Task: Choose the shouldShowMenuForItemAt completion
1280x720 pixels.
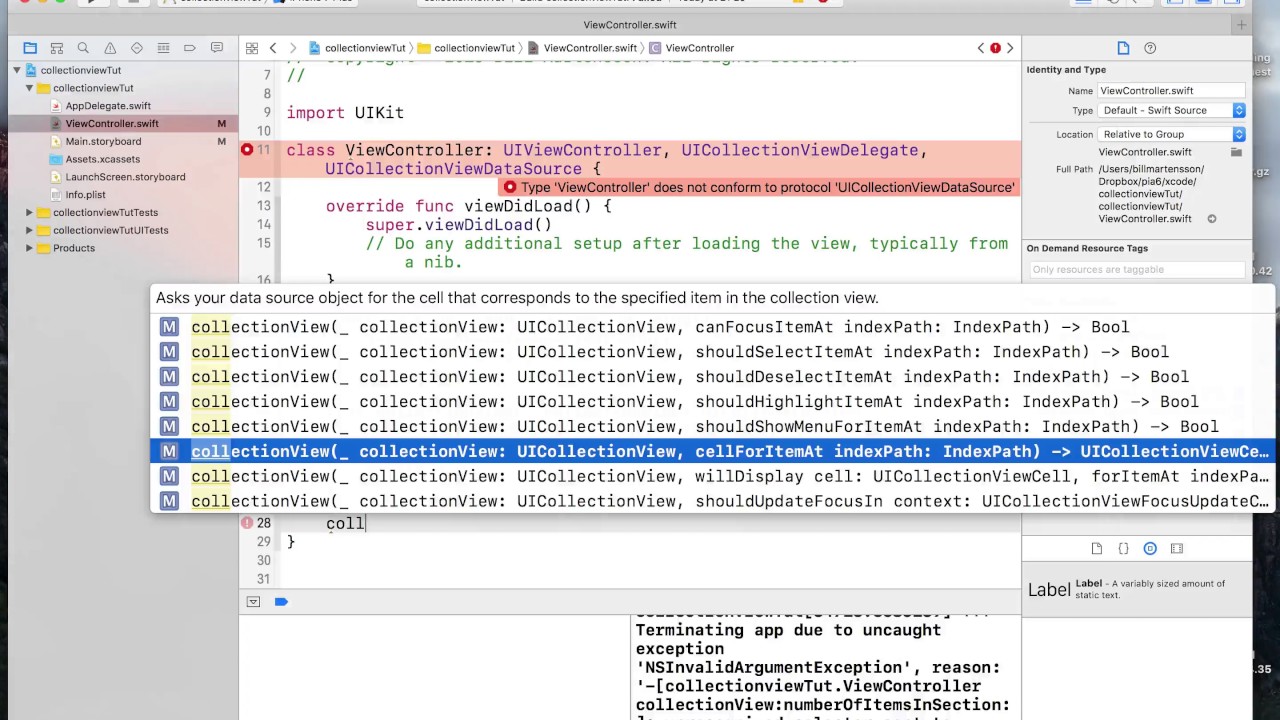Action: (x=712, y=427)
